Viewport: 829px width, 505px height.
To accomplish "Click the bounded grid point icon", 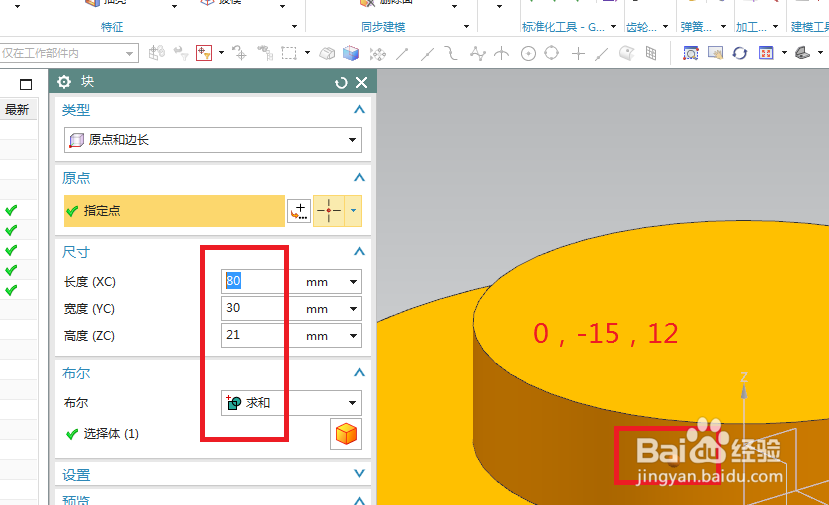I will 651,53.
